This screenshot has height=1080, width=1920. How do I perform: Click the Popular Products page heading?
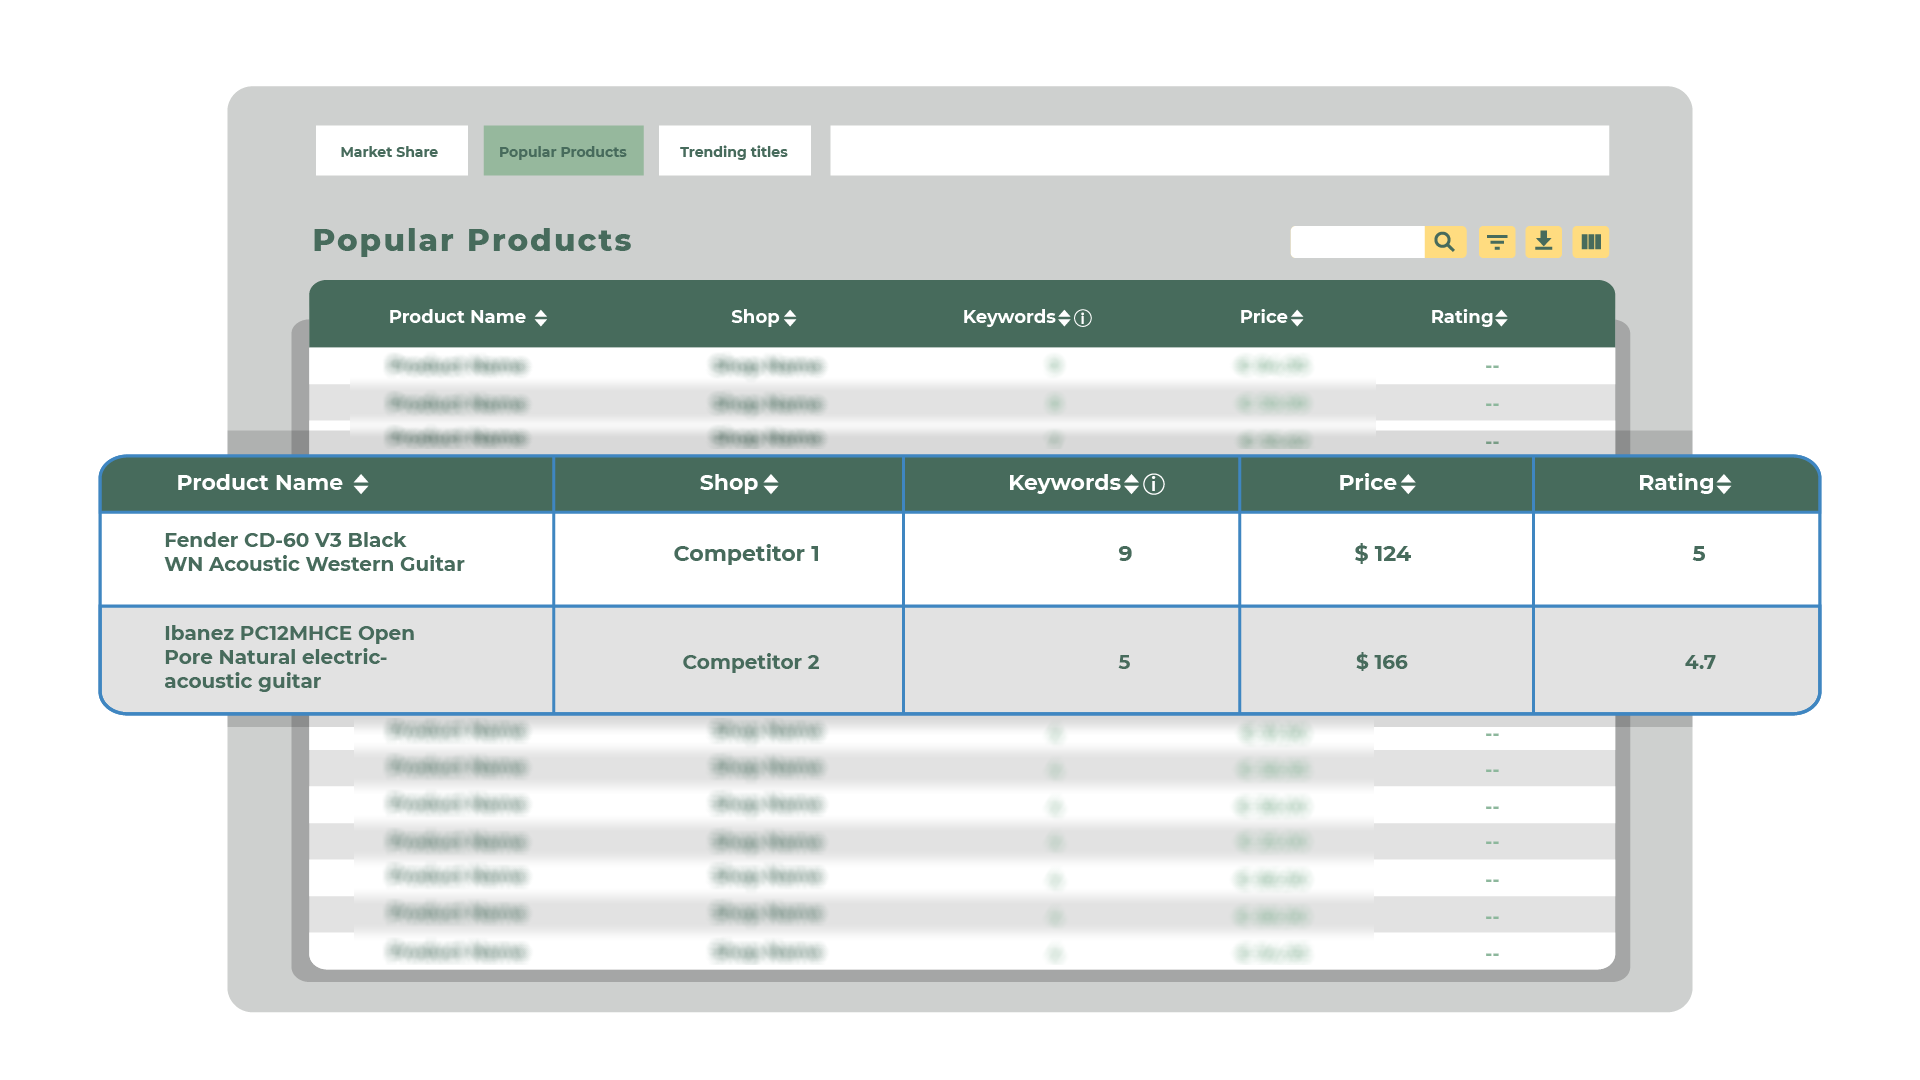click(x=472, y=240)
